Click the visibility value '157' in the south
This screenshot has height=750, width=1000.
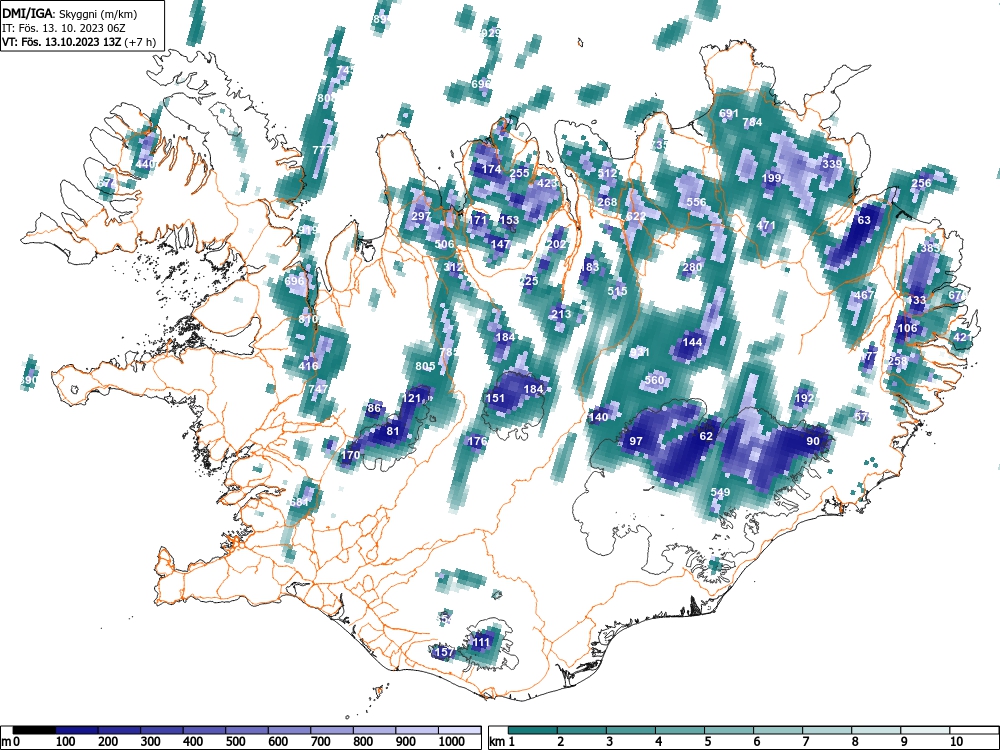pos(444,652)
